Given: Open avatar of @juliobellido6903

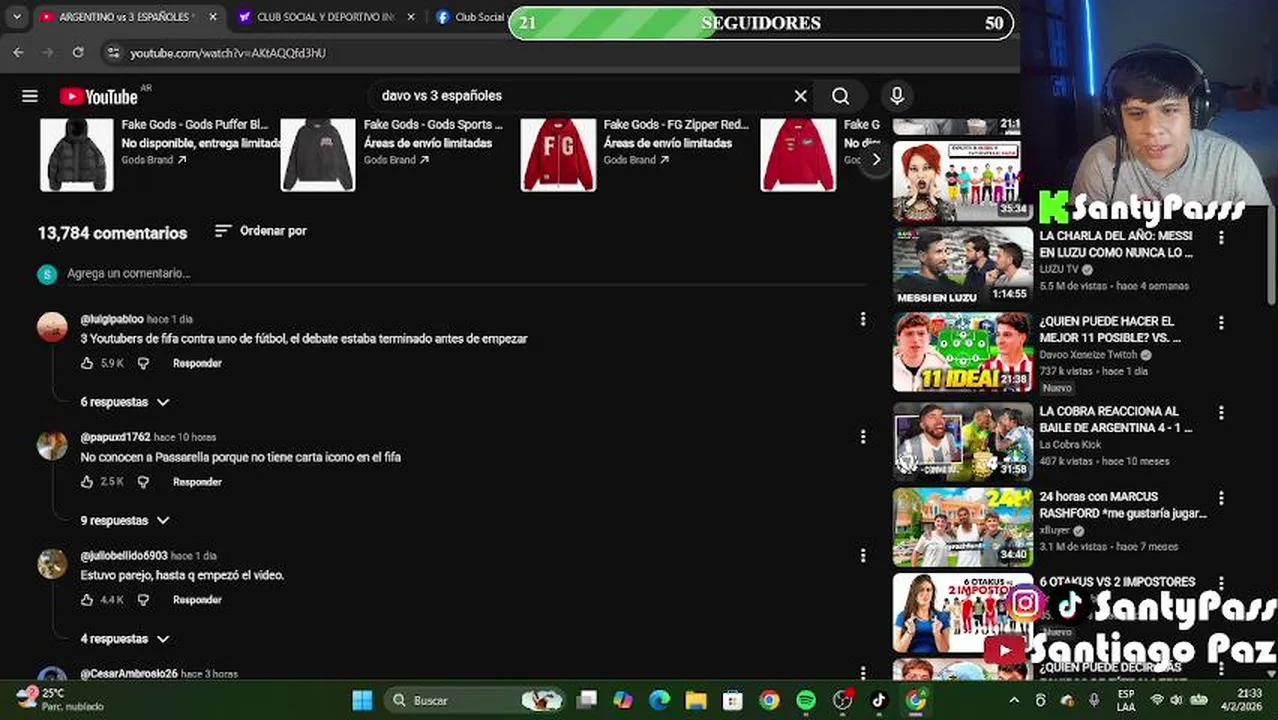Looking at the screenshot, I should click(x=52, y=564).
